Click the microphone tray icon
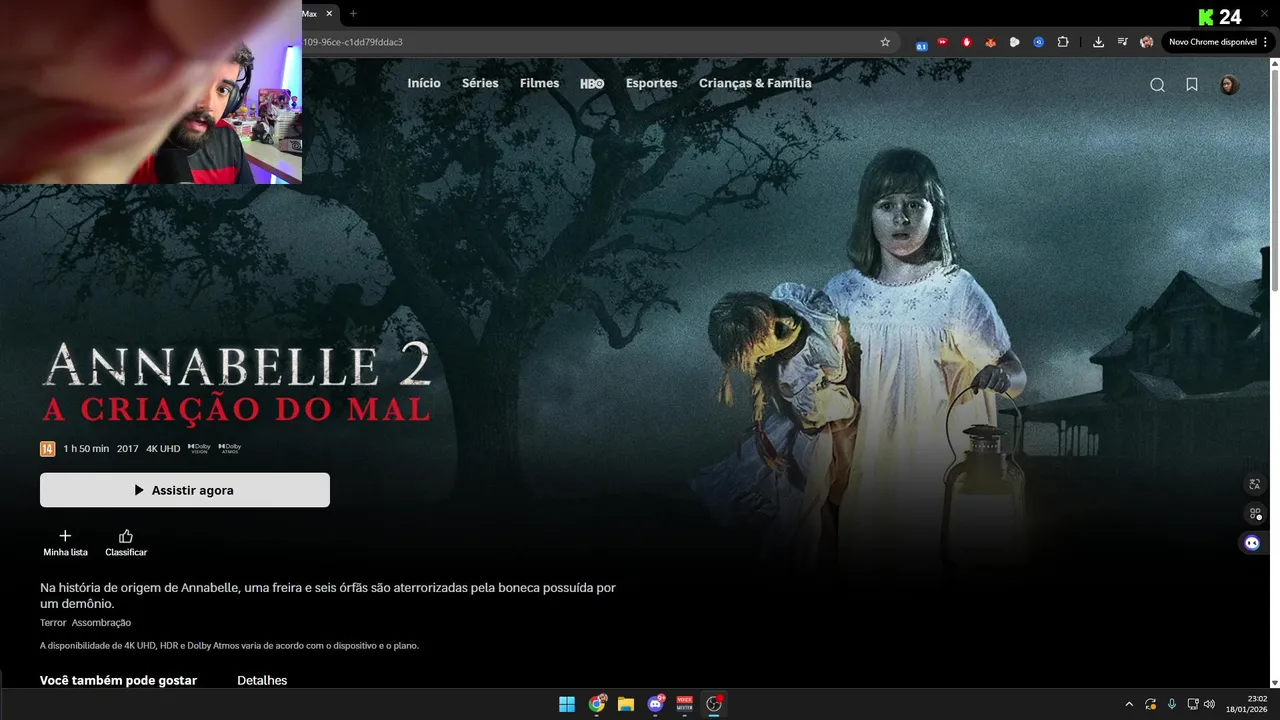The width and height of the screenshot is (1280, 720). 1171,704
